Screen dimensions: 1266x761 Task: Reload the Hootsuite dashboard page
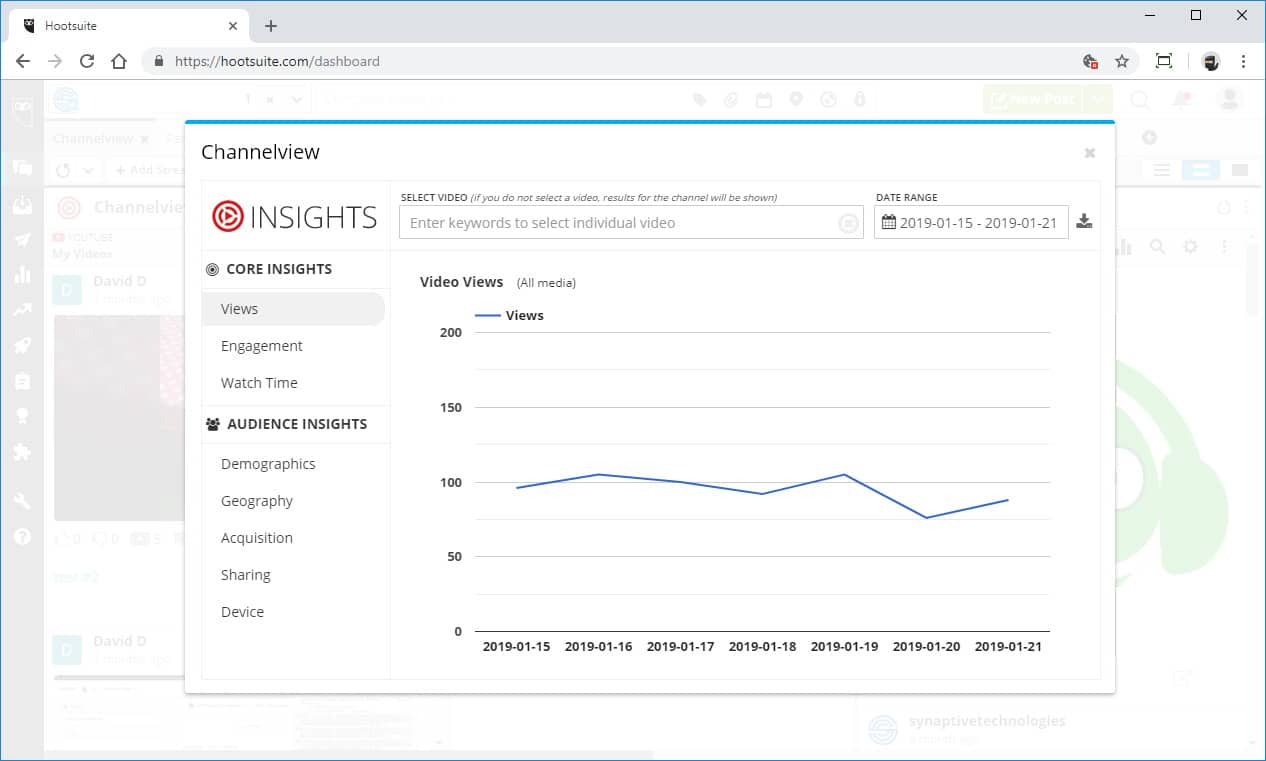(x=87, y=61)
